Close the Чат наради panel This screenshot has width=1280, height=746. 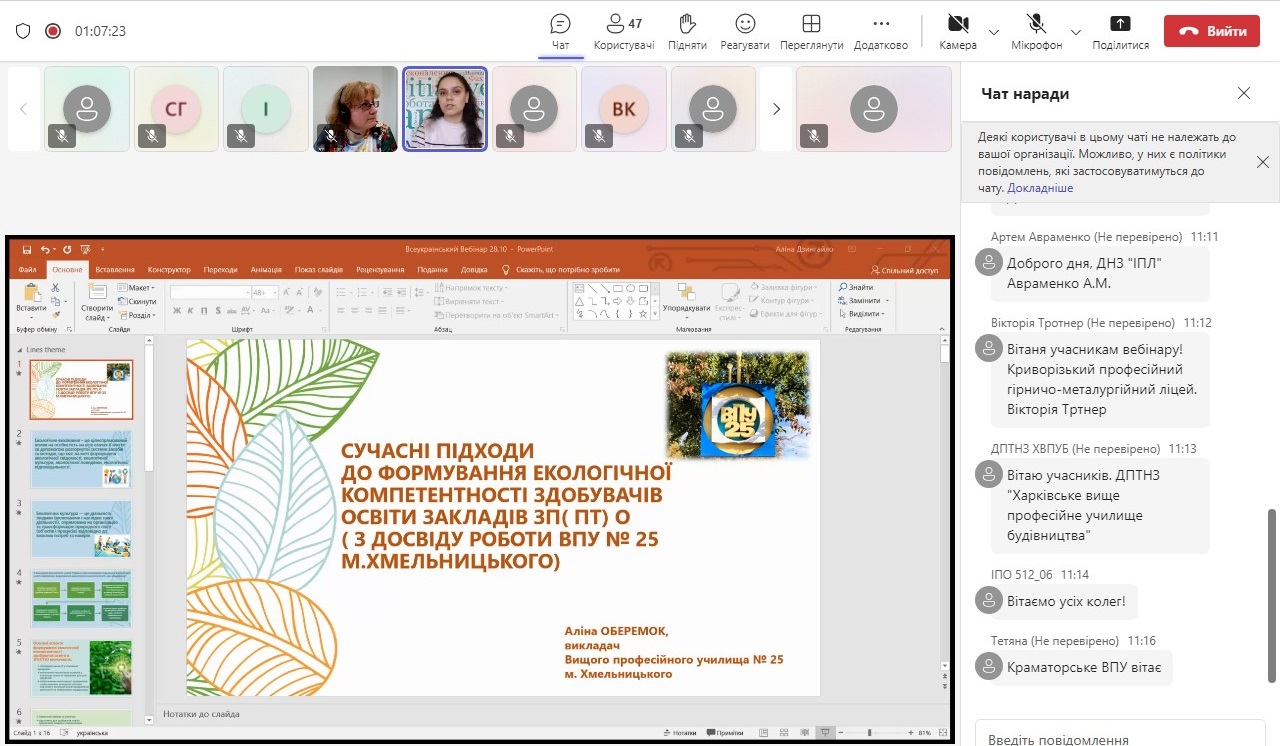coord(1243,93)
